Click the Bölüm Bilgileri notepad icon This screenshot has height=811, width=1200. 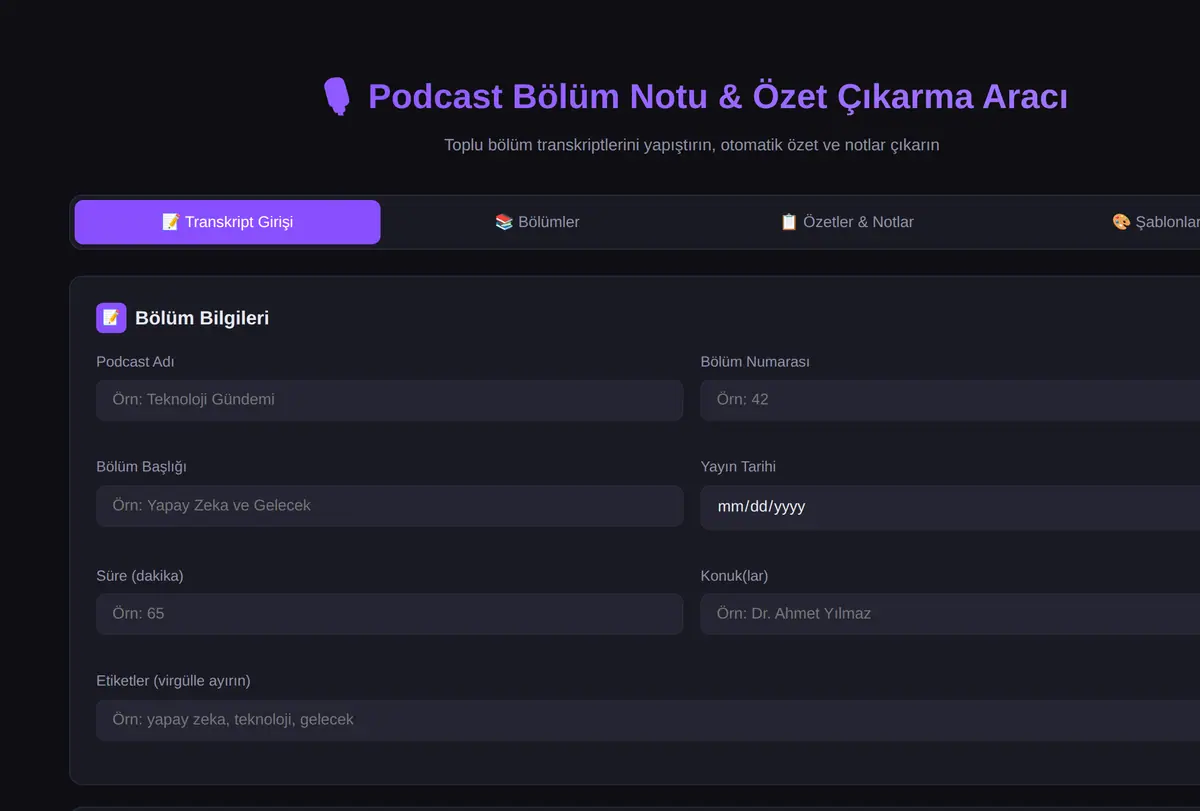coord(111,318)
